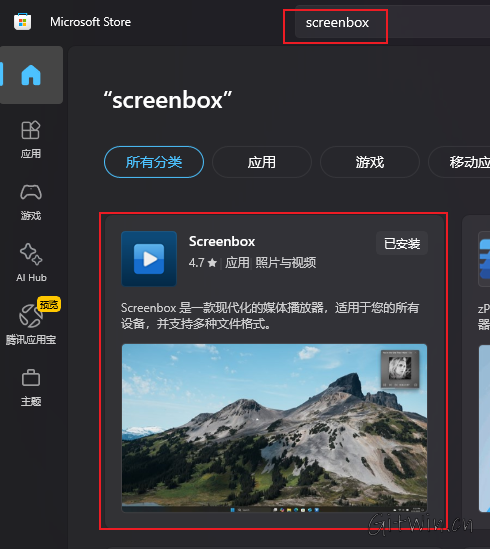The width and height of the screenshot is (490, 549).
Task: Select the 游戏 filter tab
Action: click(x=370, y=162)
